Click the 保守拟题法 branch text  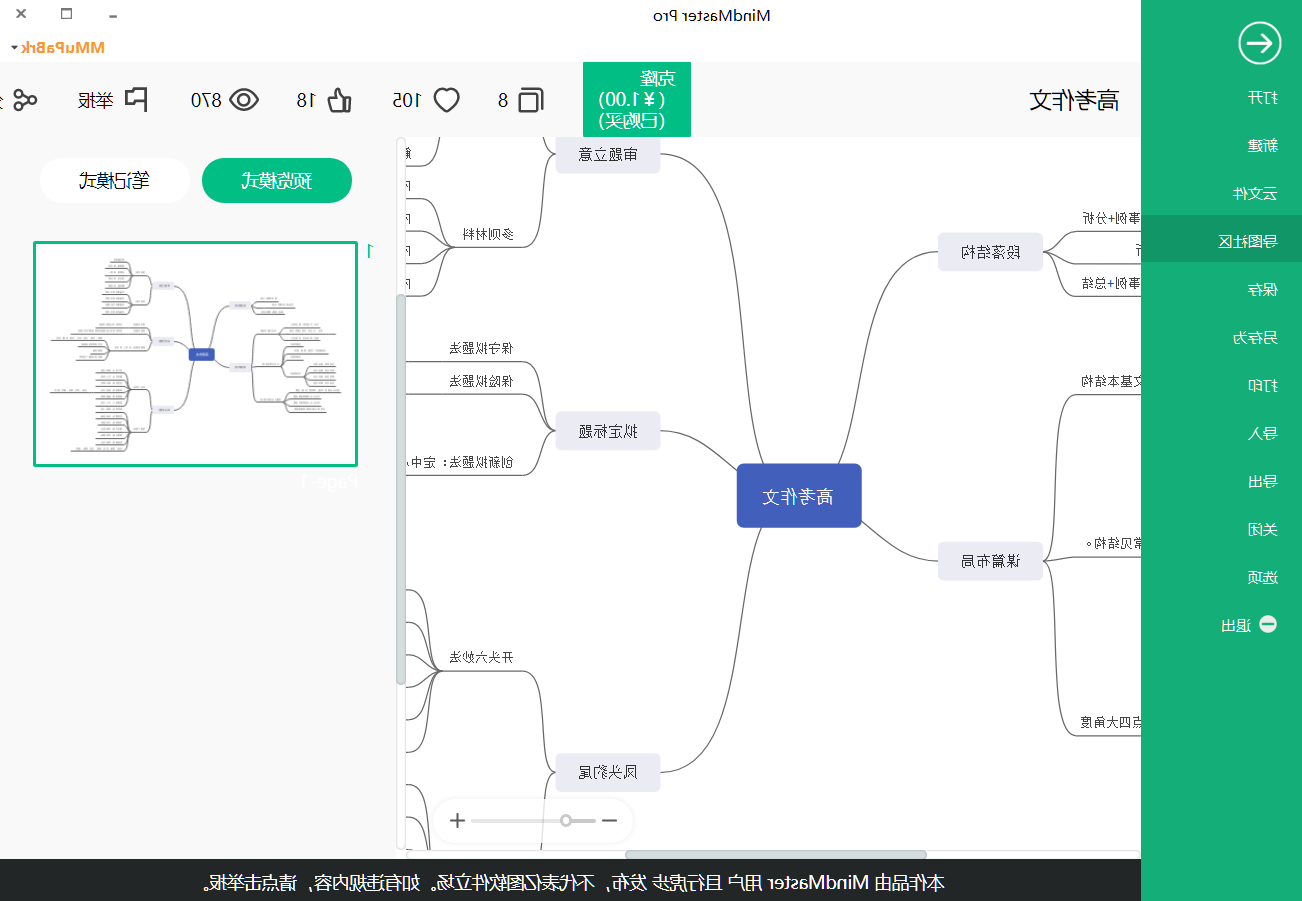tap(481, 348)
